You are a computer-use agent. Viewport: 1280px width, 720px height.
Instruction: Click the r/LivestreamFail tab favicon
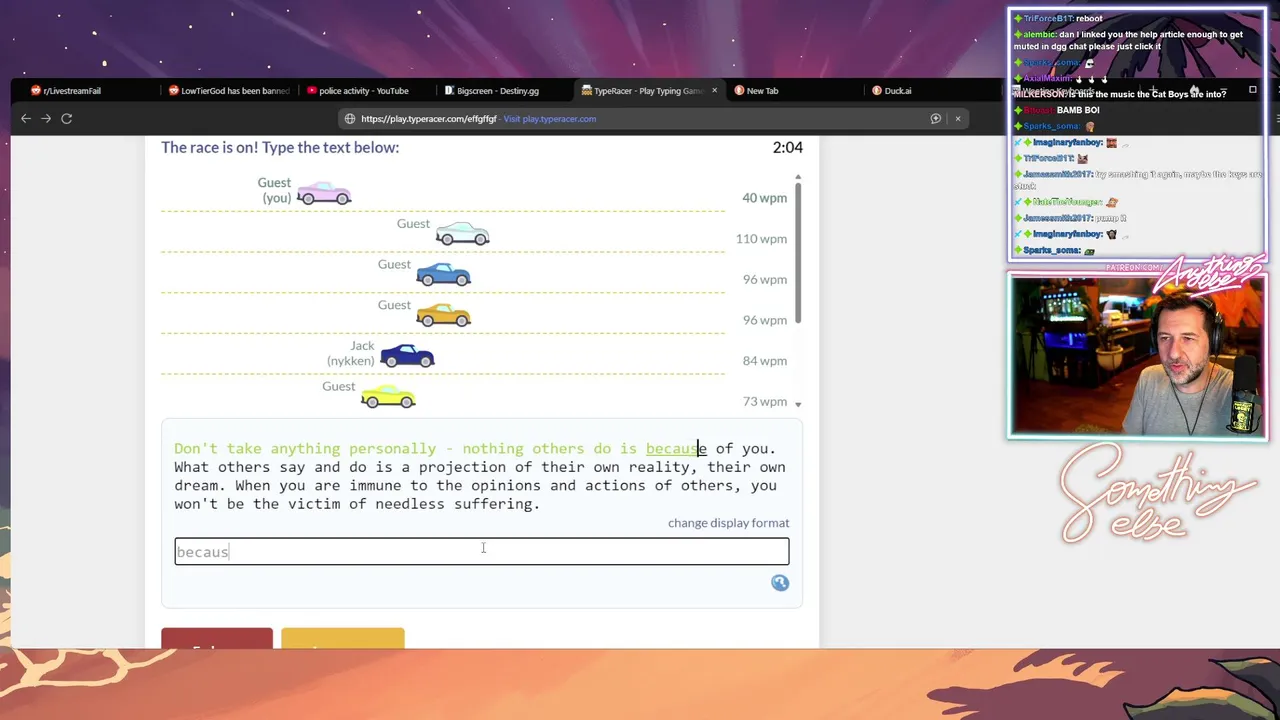pyautogui.click(x=36, y=90)
